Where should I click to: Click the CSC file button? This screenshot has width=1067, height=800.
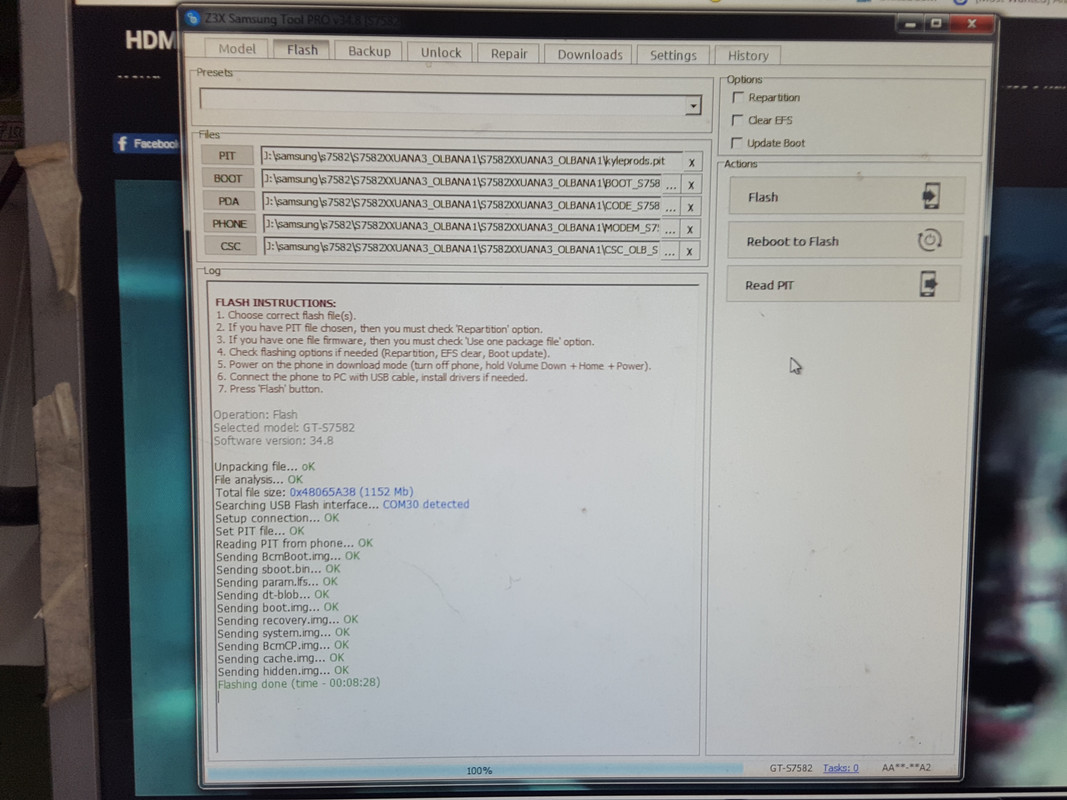(230, 246)
